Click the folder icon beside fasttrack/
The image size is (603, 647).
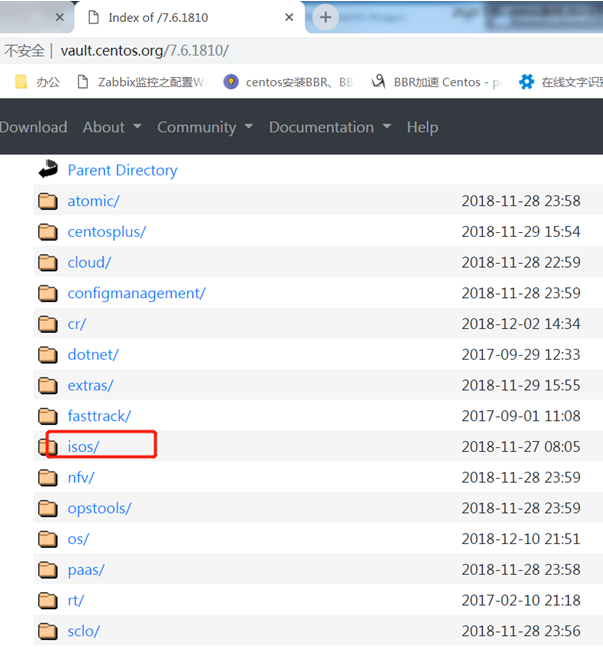tap(48, 416)
